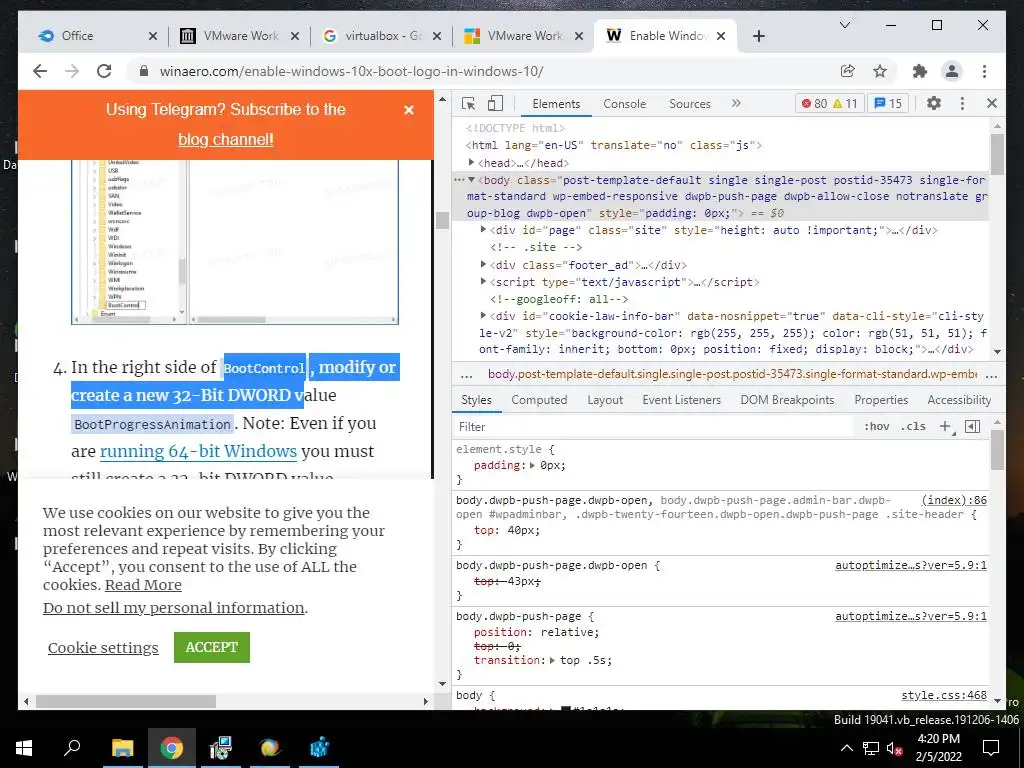Click the address bar URL
Screen dimensions: 1024x768
[x=351, y=71]
